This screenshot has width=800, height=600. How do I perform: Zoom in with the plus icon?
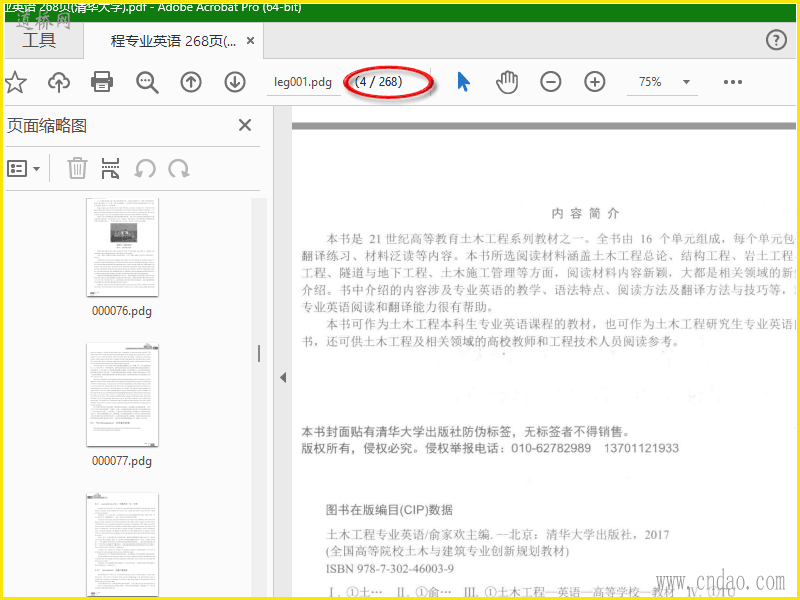click(x=594, y=82)
